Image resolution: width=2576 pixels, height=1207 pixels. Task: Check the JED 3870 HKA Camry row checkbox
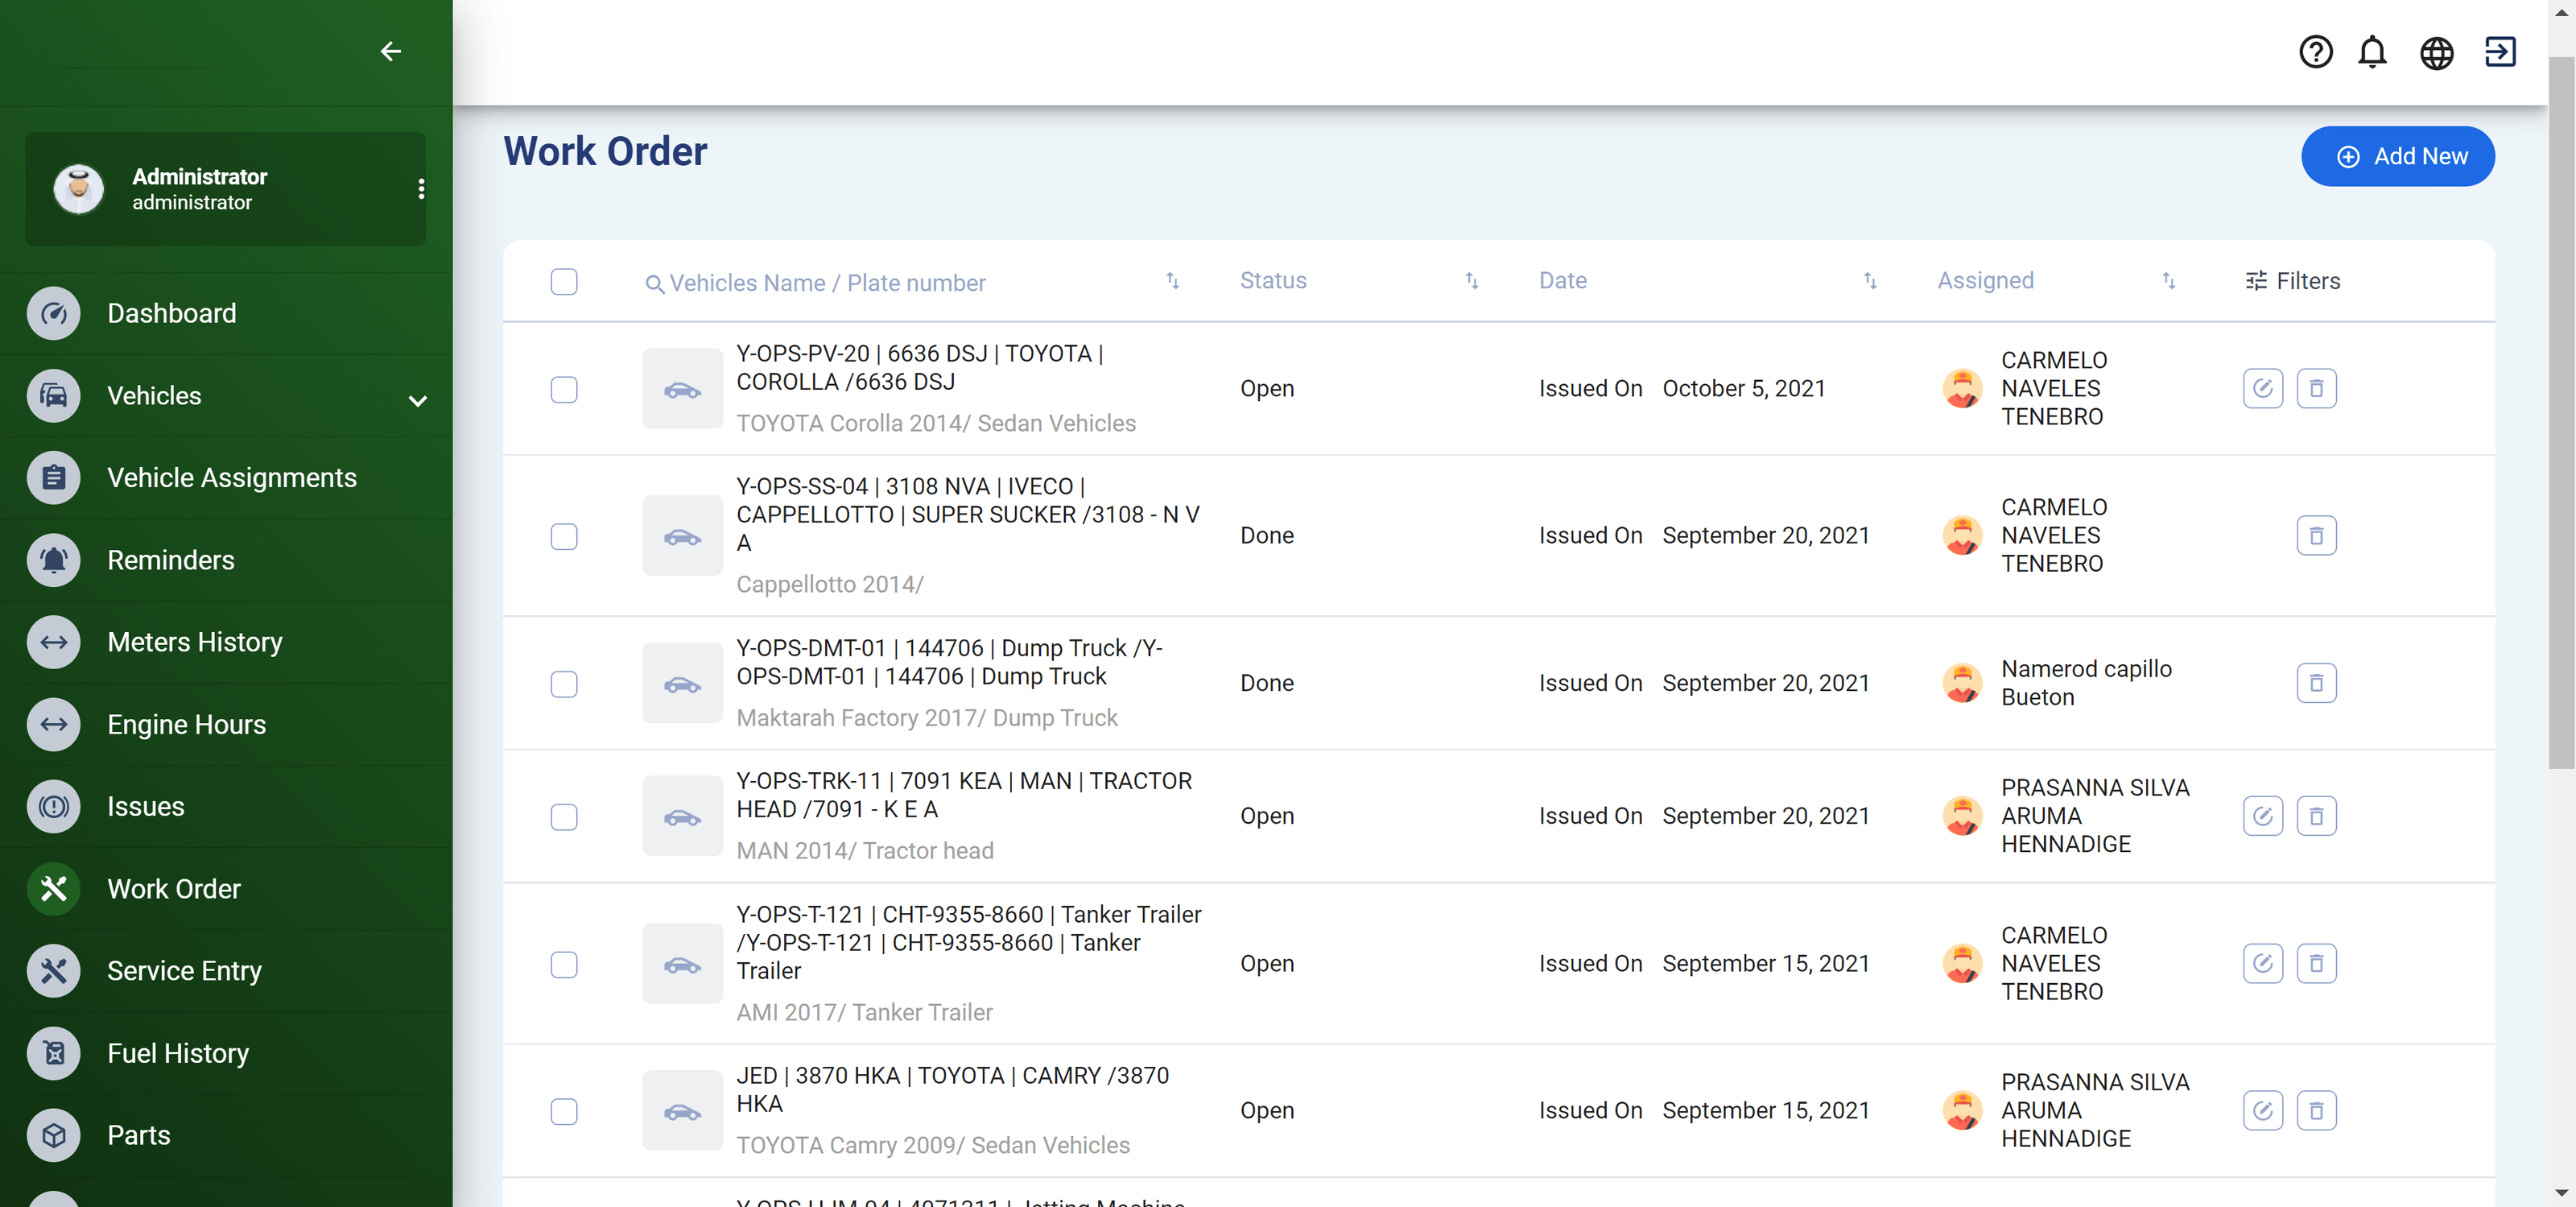pos(564,1112)
